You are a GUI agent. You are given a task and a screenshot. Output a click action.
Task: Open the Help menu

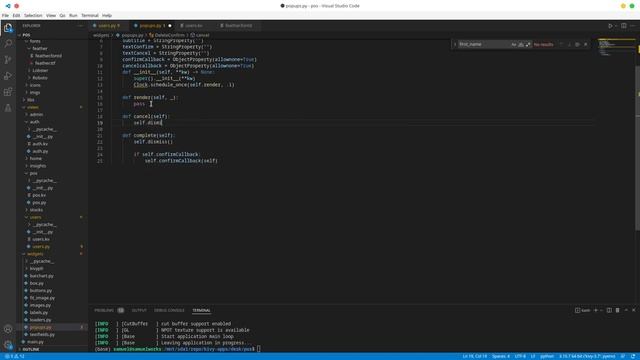[x=107, y=16]
